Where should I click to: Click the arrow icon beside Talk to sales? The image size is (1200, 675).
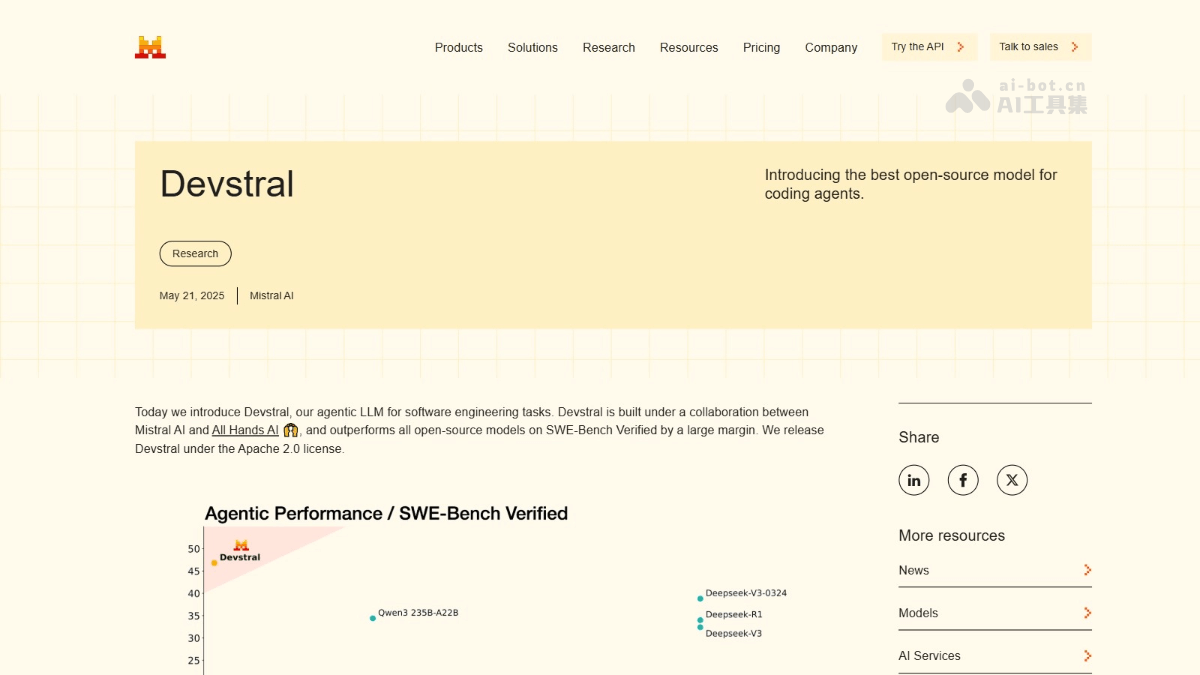pos(1077,46)
